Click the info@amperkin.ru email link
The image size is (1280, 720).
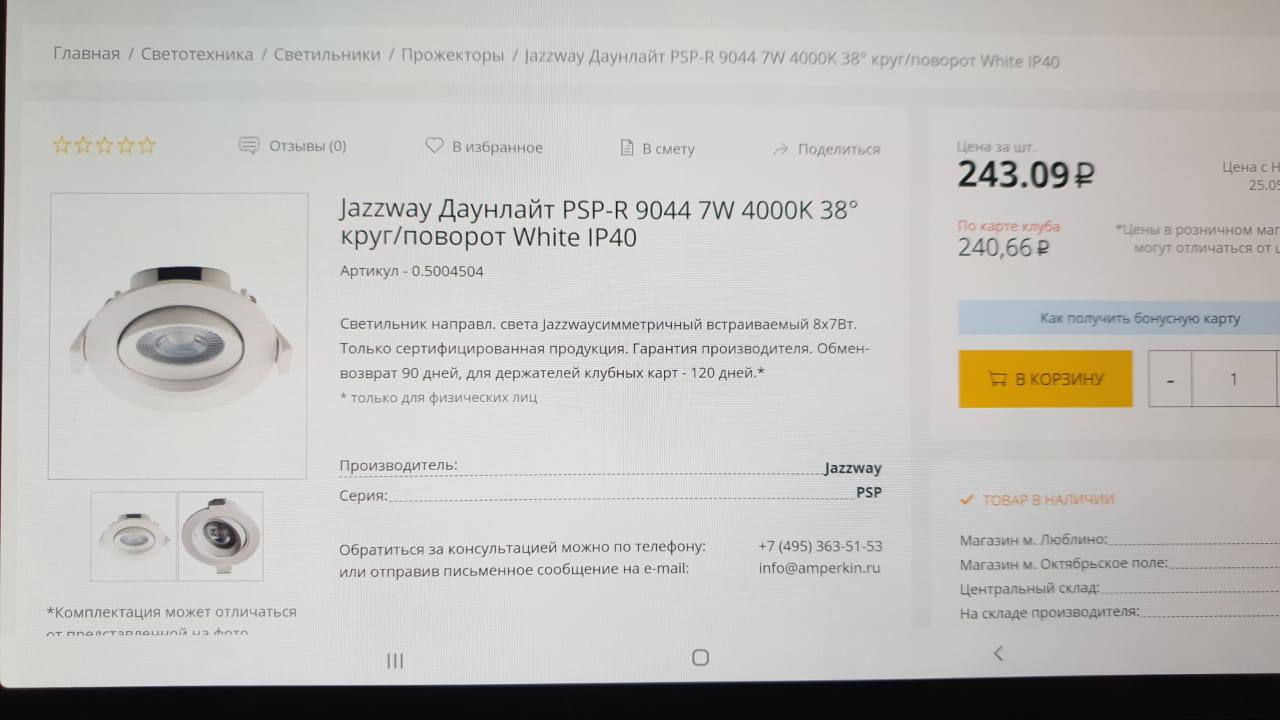click(x=820, y=568)
